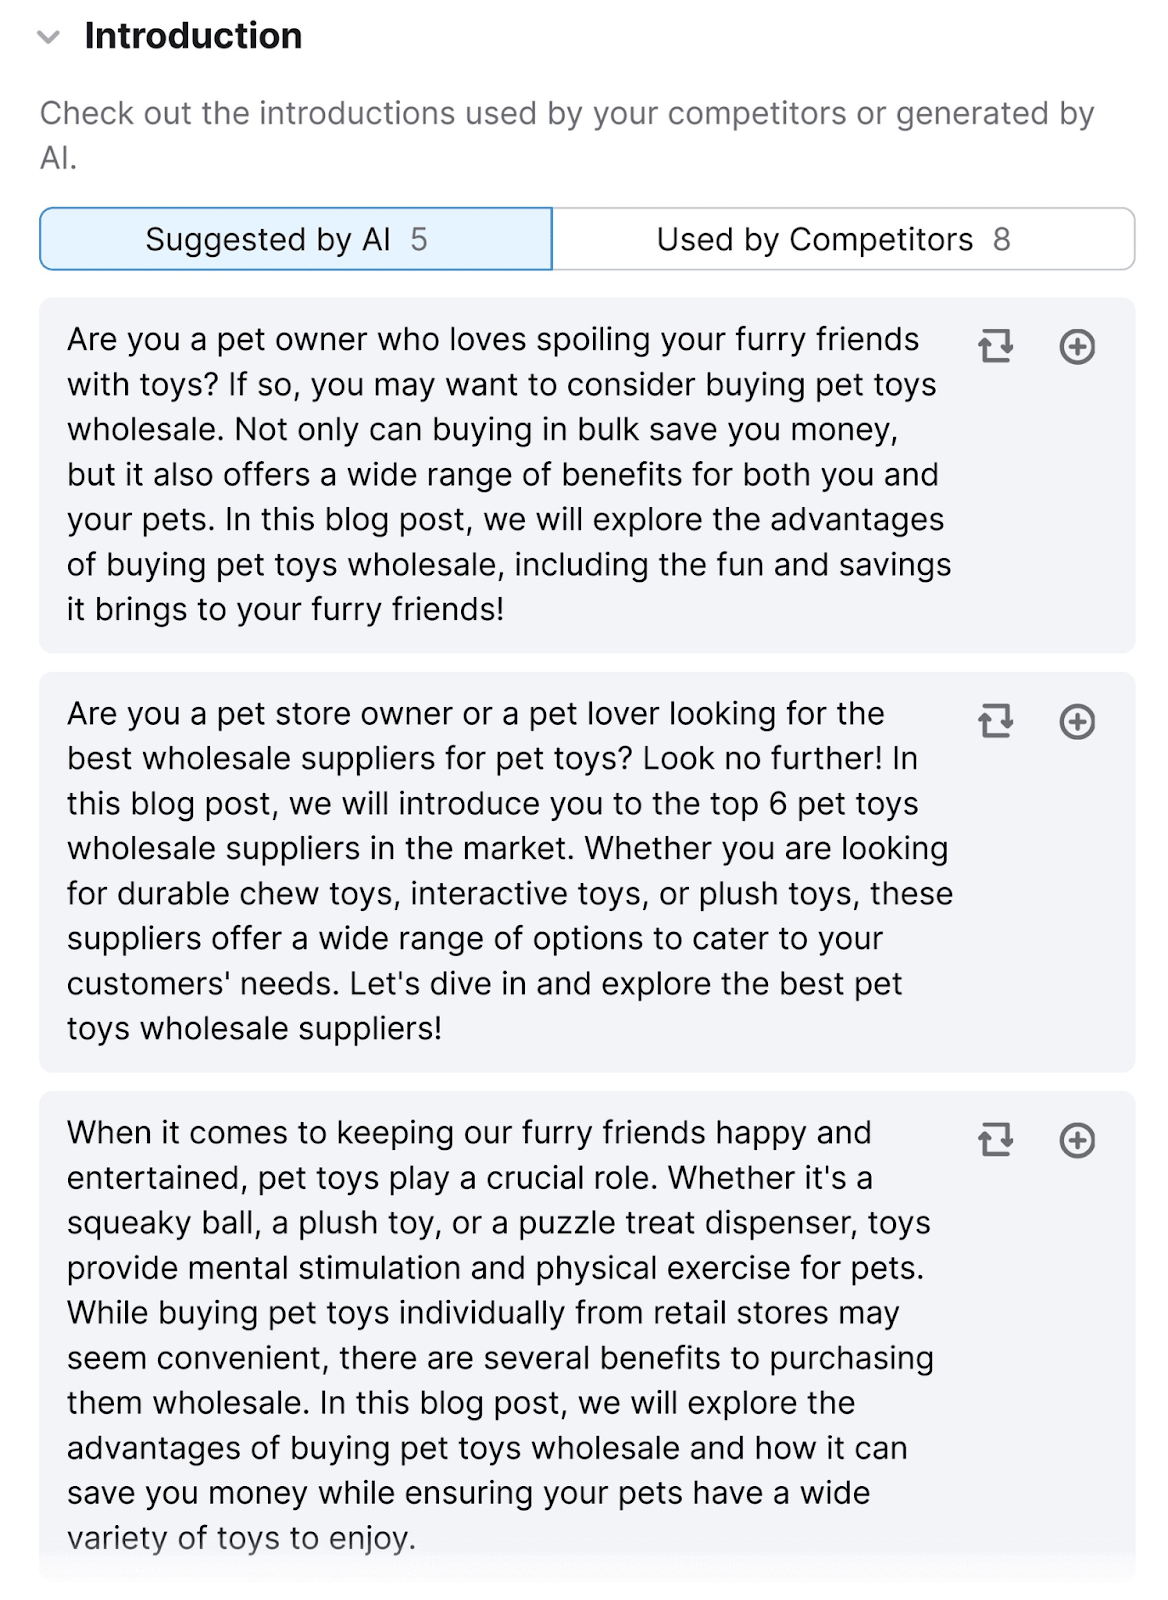Add the 'pet owner who loves spoiling' intro
Viewport: 1168px width, 1600px height.
(1077, 346)
